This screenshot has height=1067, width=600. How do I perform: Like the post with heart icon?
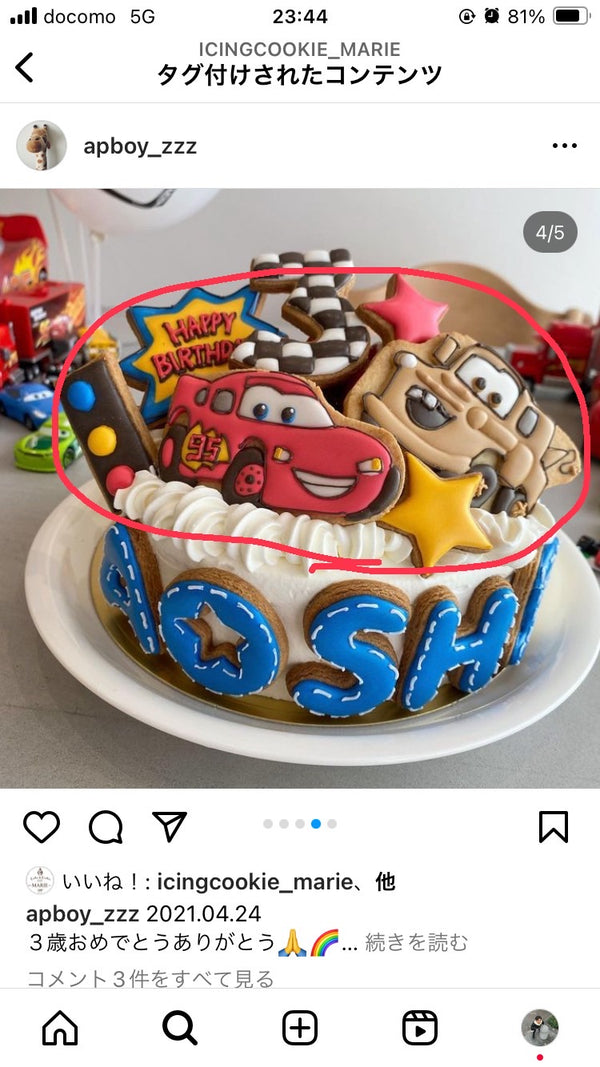point(41,827)
